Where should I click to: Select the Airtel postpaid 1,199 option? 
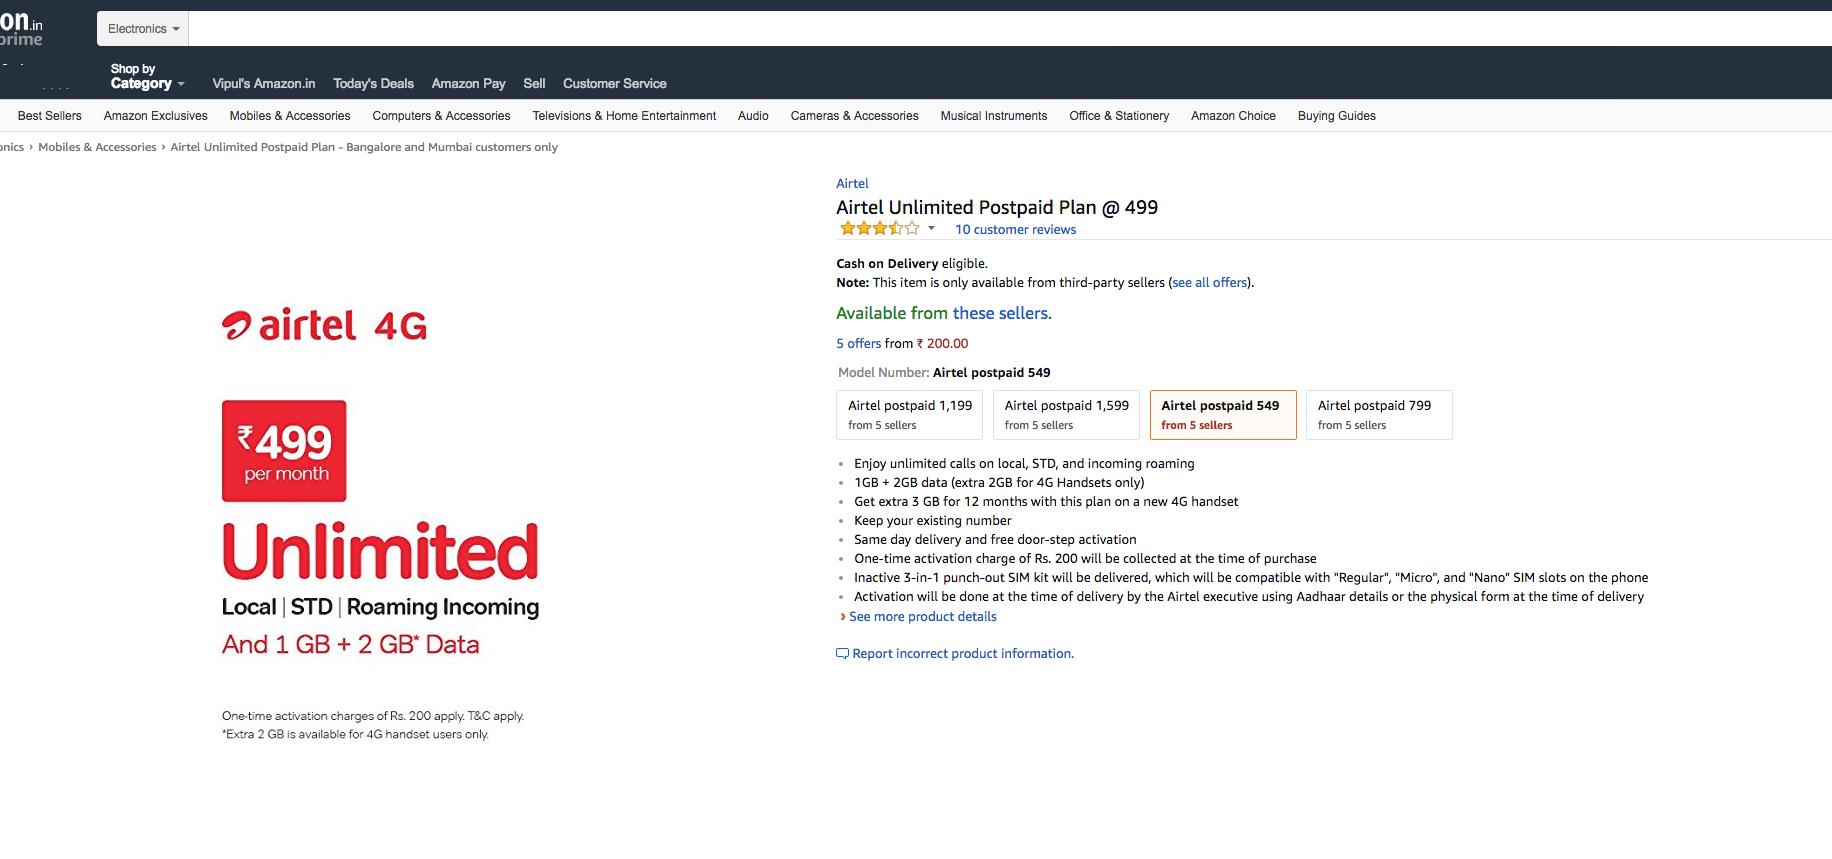[909, 415]
